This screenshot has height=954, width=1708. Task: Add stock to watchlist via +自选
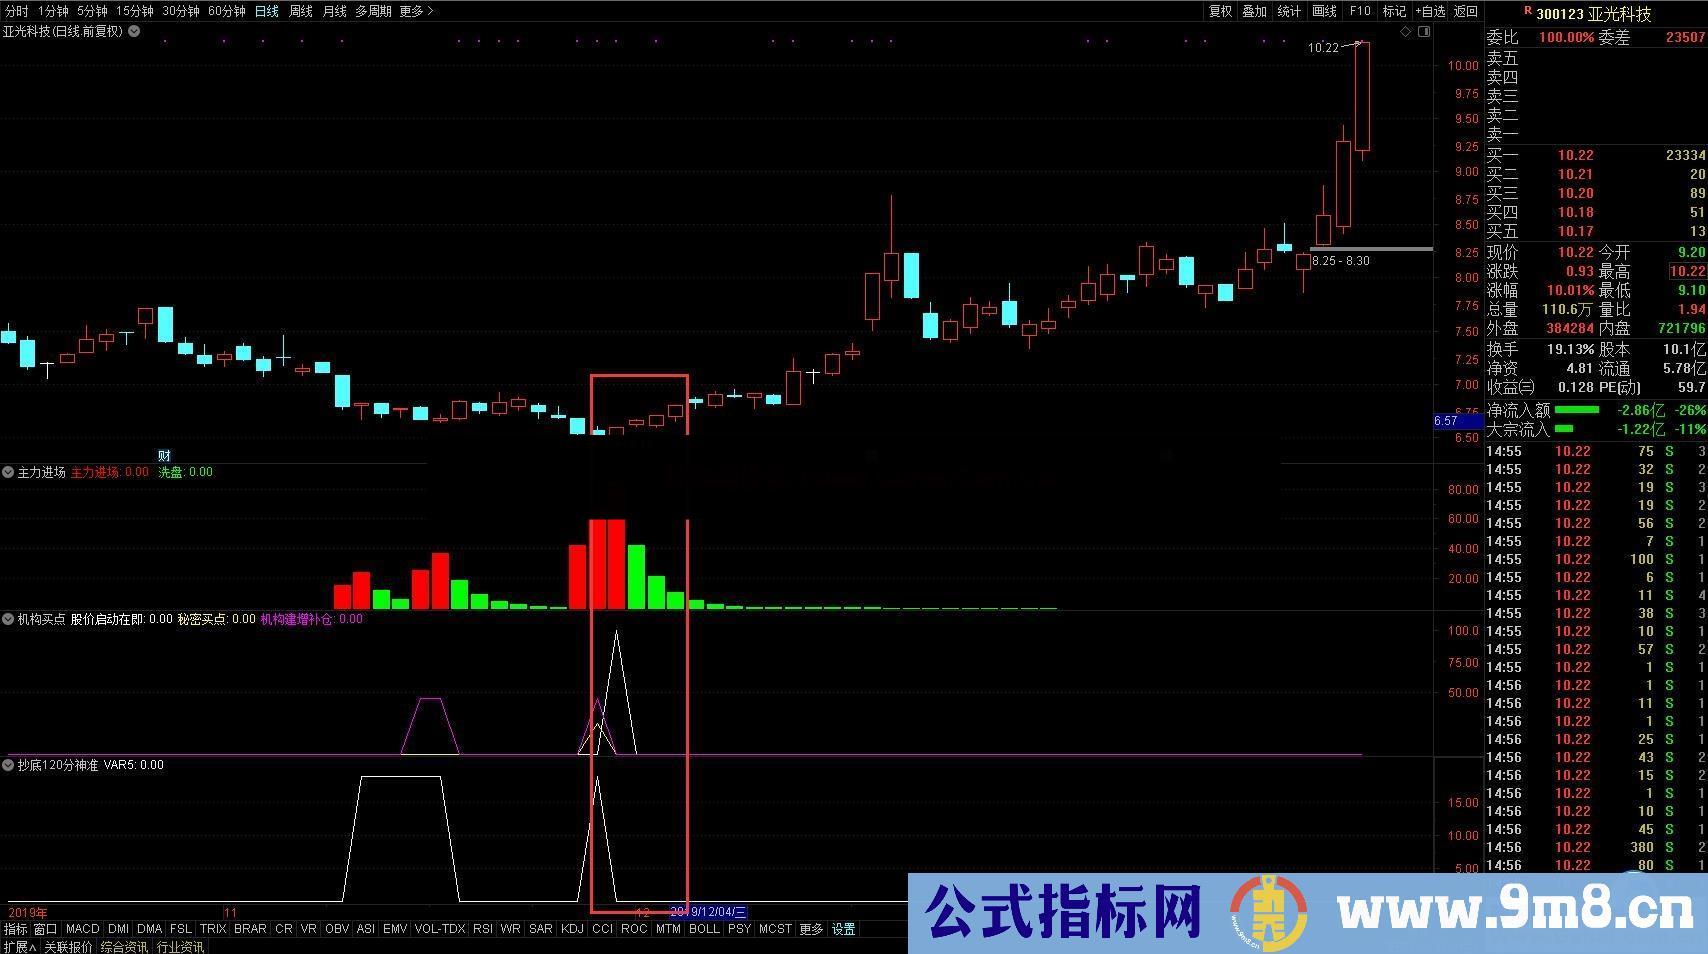pos(1430,11)
